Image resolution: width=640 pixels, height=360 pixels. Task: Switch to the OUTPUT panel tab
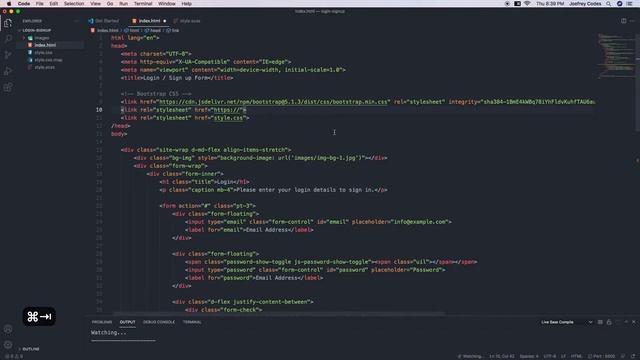(127, 322)
